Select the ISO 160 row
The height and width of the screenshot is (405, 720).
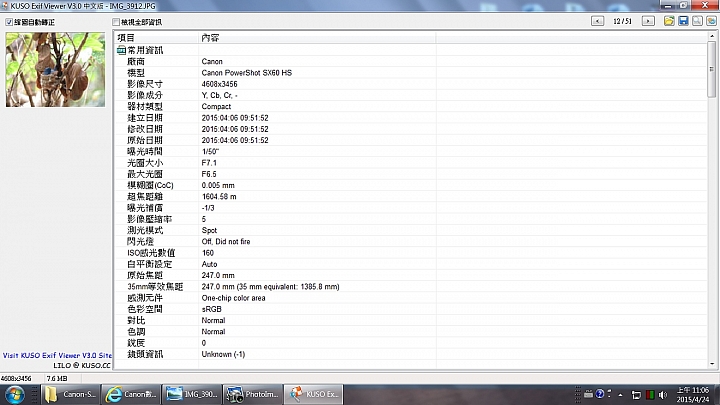click(x=411, y=253)
